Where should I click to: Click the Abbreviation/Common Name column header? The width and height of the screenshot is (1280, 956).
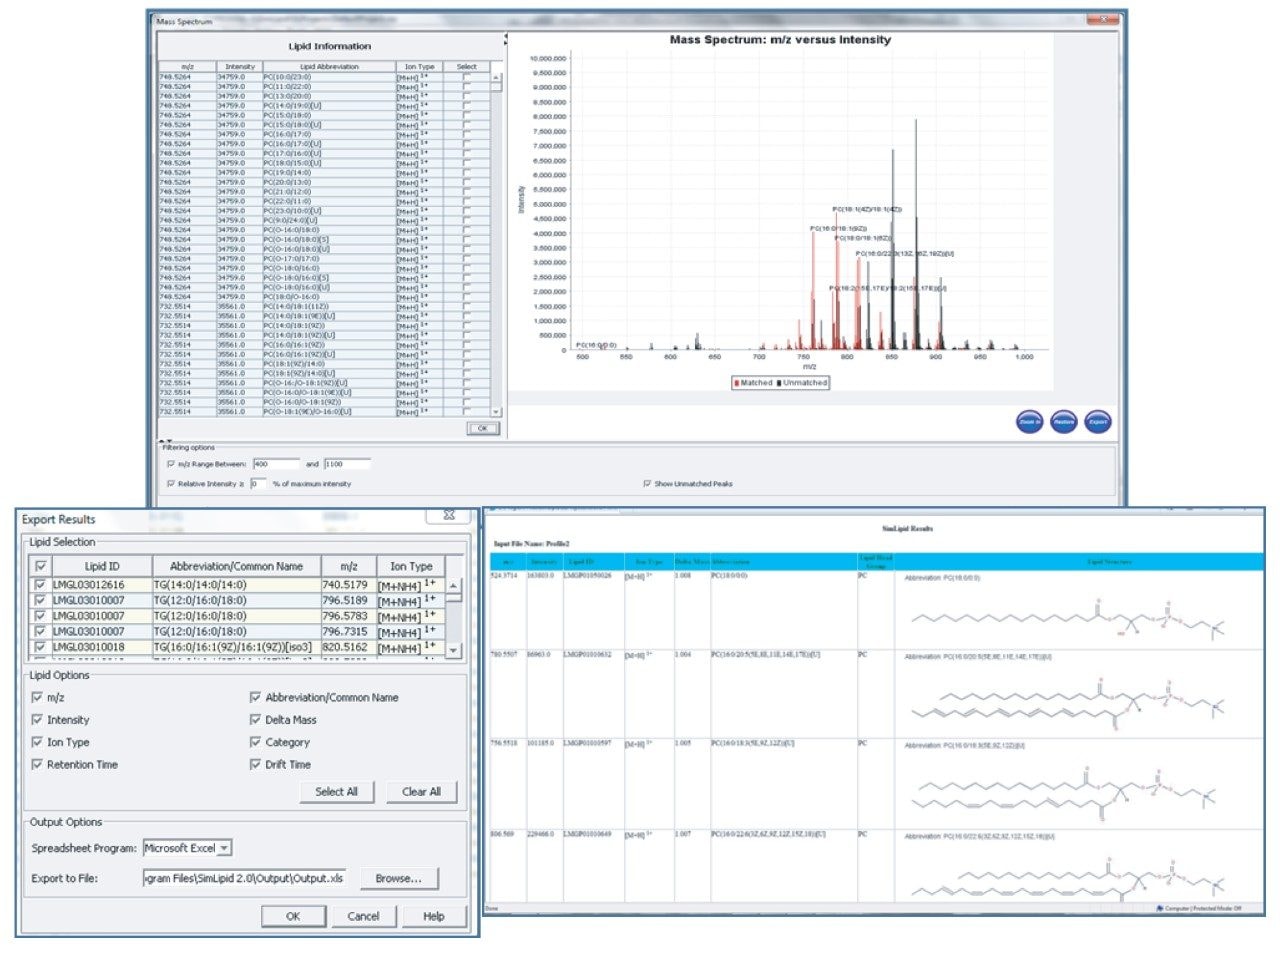236,566
